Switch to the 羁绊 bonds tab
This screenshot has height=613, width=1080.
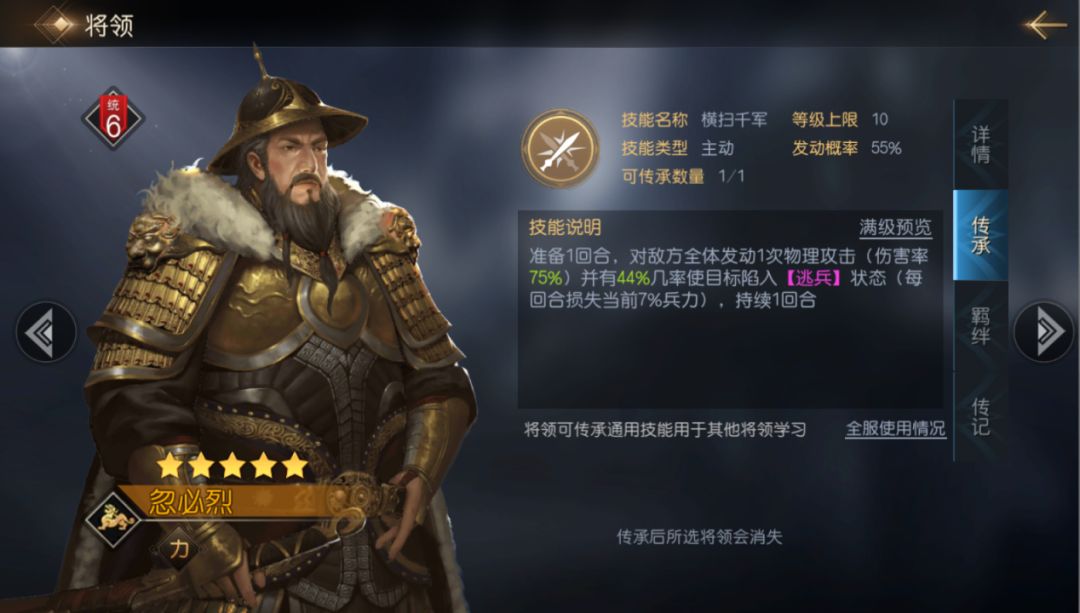click(x=980, y=326)
